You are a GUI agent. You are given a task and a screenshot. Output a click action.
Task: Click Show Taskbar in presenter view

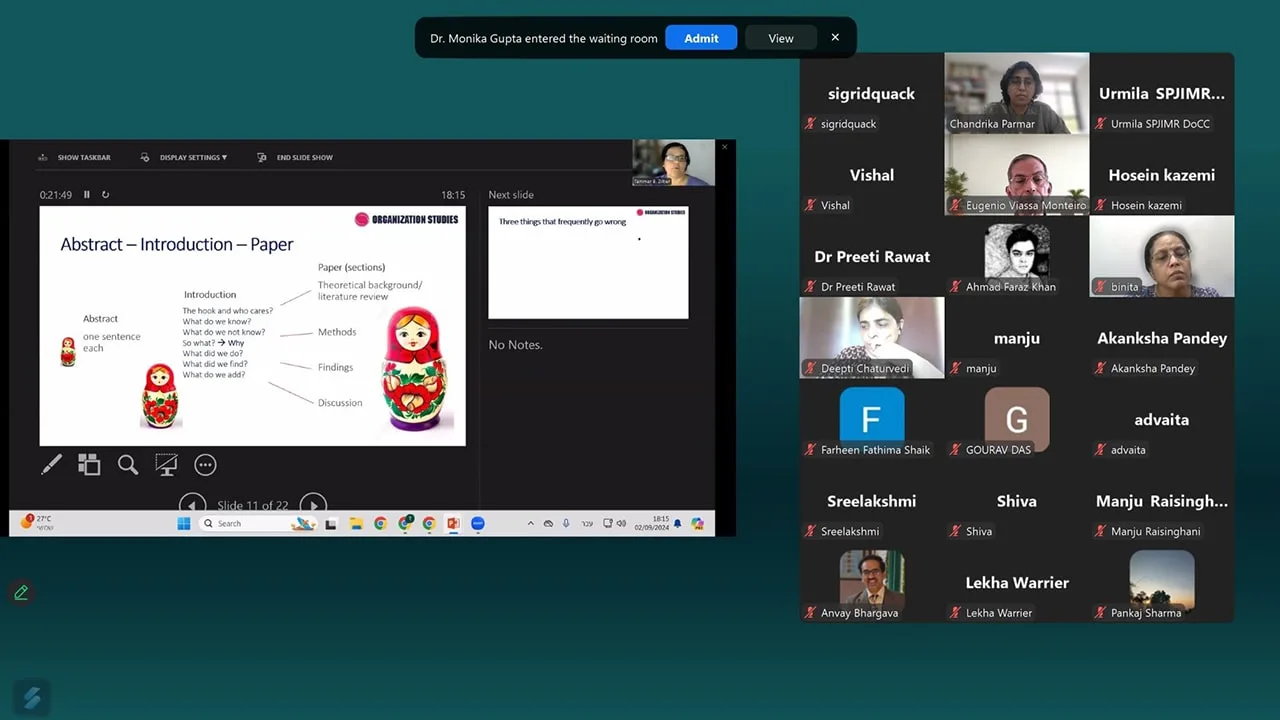(75, 158)
